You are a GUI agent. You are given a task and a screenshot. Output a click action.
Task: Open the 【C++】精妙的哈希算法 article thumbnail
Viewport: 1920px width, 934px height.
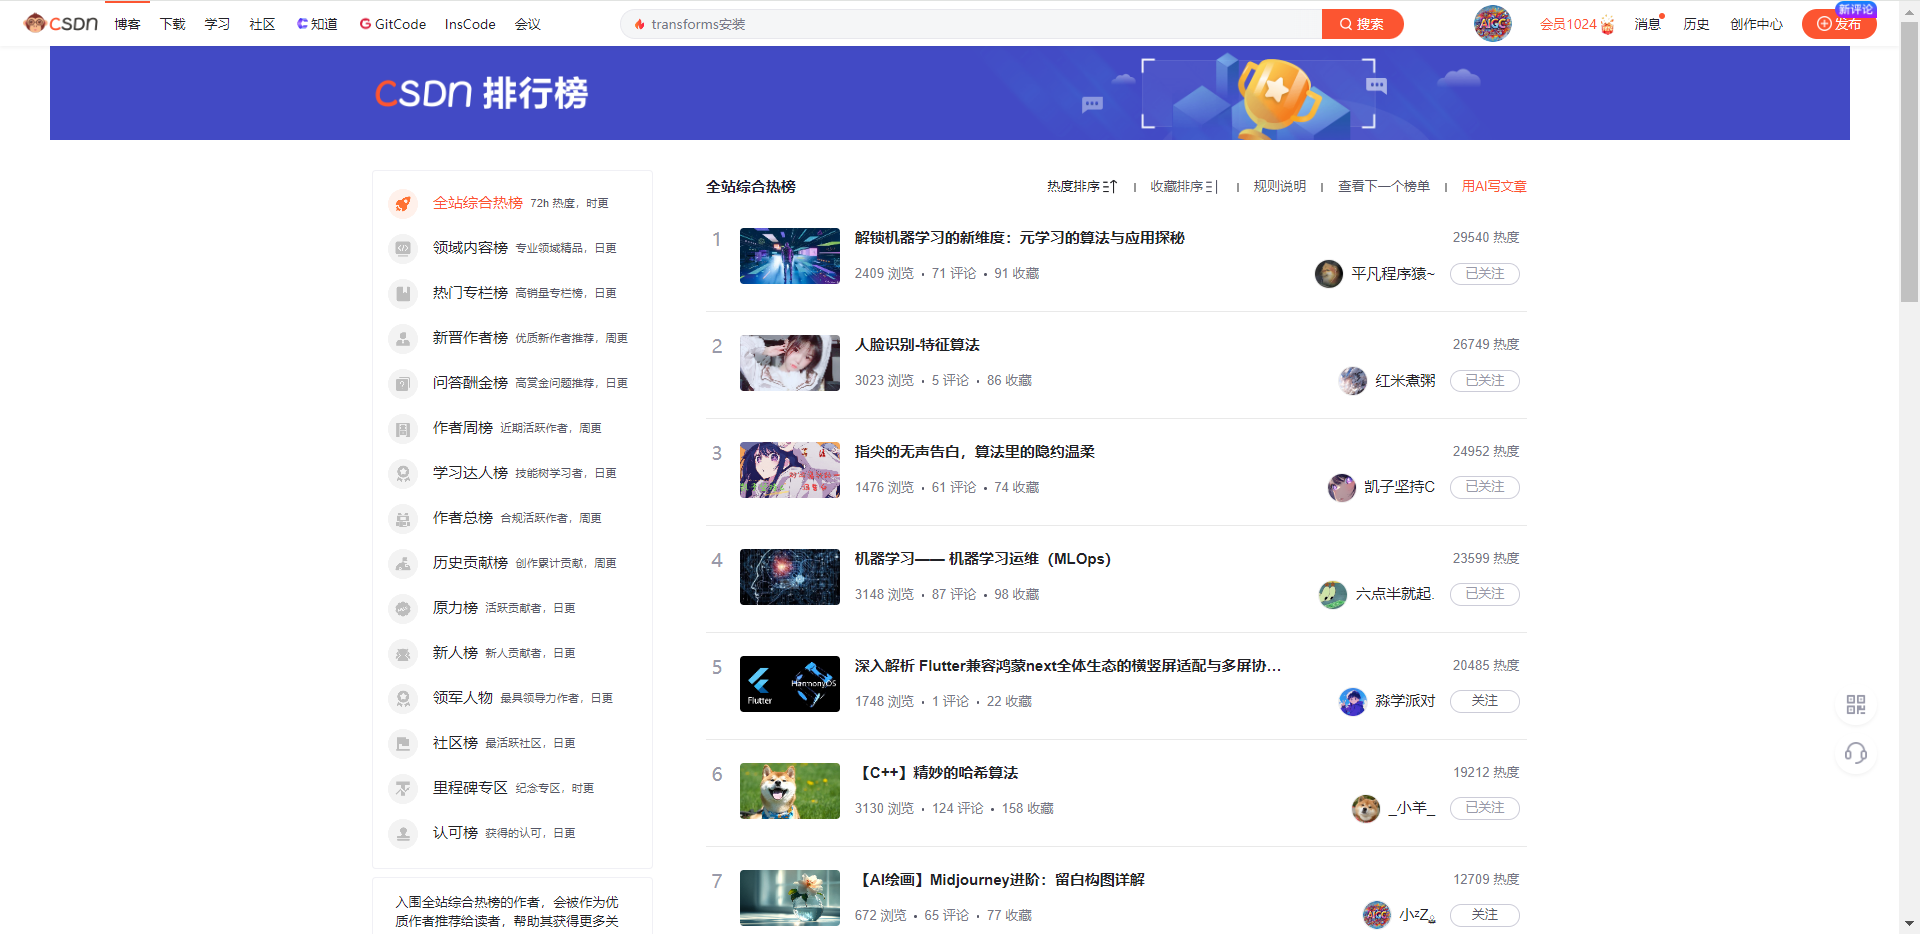[x=790, y=791]
